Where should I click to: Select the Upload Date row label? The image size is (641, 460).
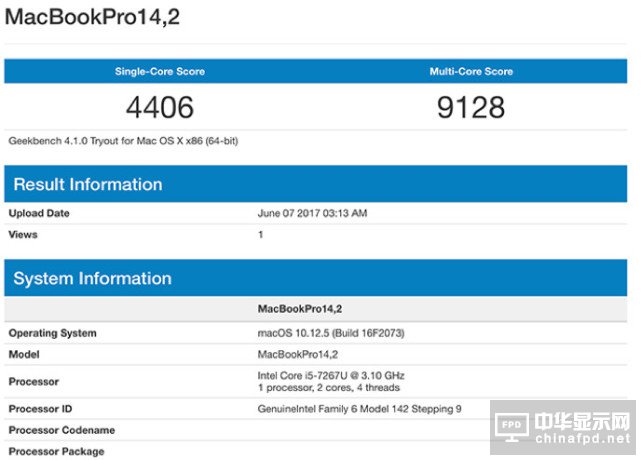[39, 213]
